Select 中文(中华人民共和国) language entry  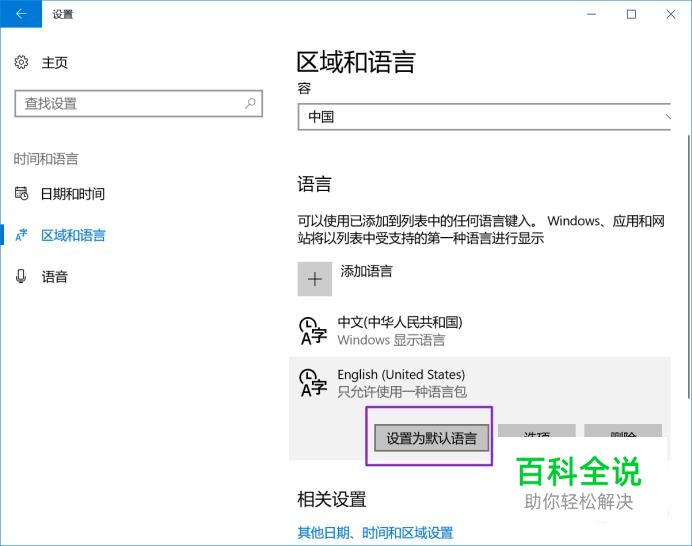[x=480, y=331]
